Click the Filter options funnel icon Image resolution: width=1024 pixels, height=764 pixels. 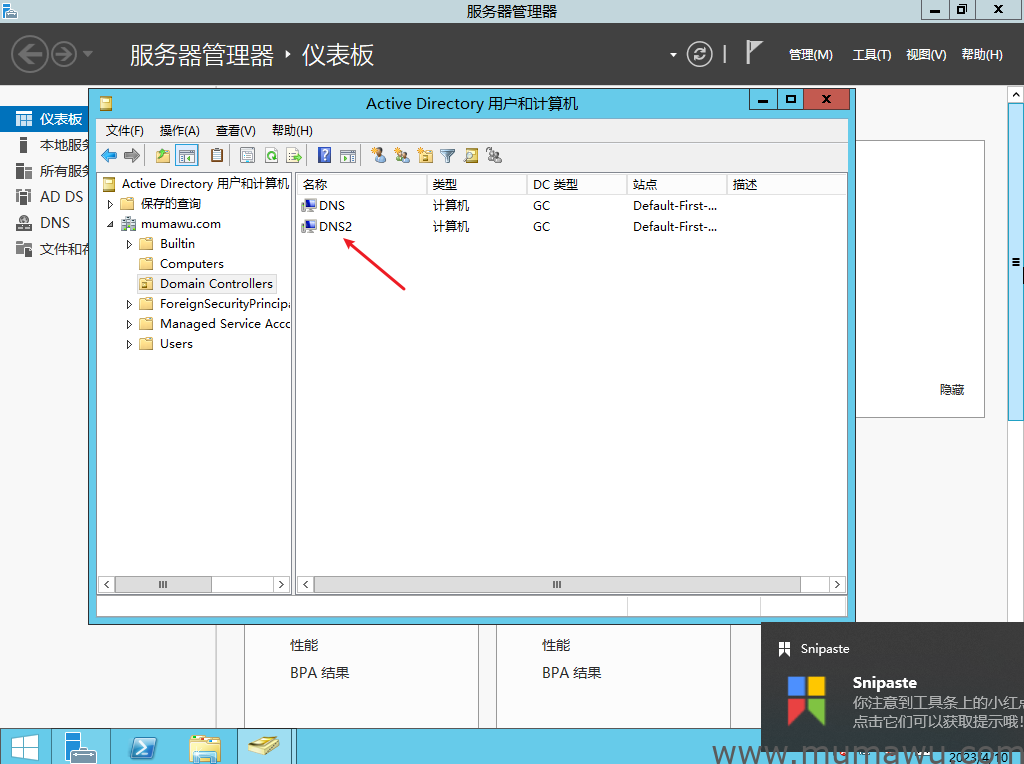pyautogui.click(x=448, y=155)
